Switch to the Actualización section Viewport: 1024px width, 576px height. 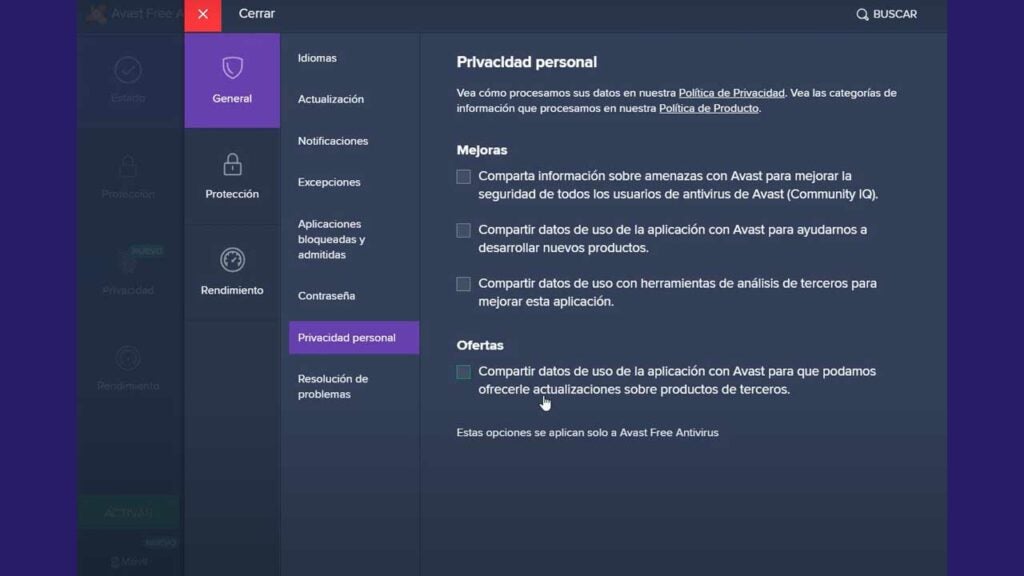coord(331,99)
